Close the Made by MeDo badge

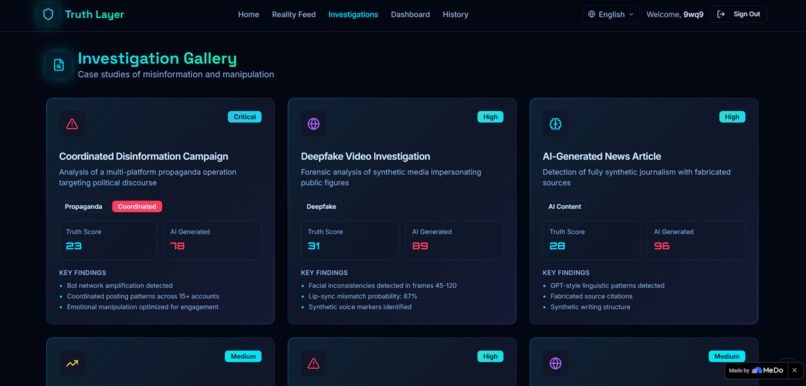tap(794, 370)
